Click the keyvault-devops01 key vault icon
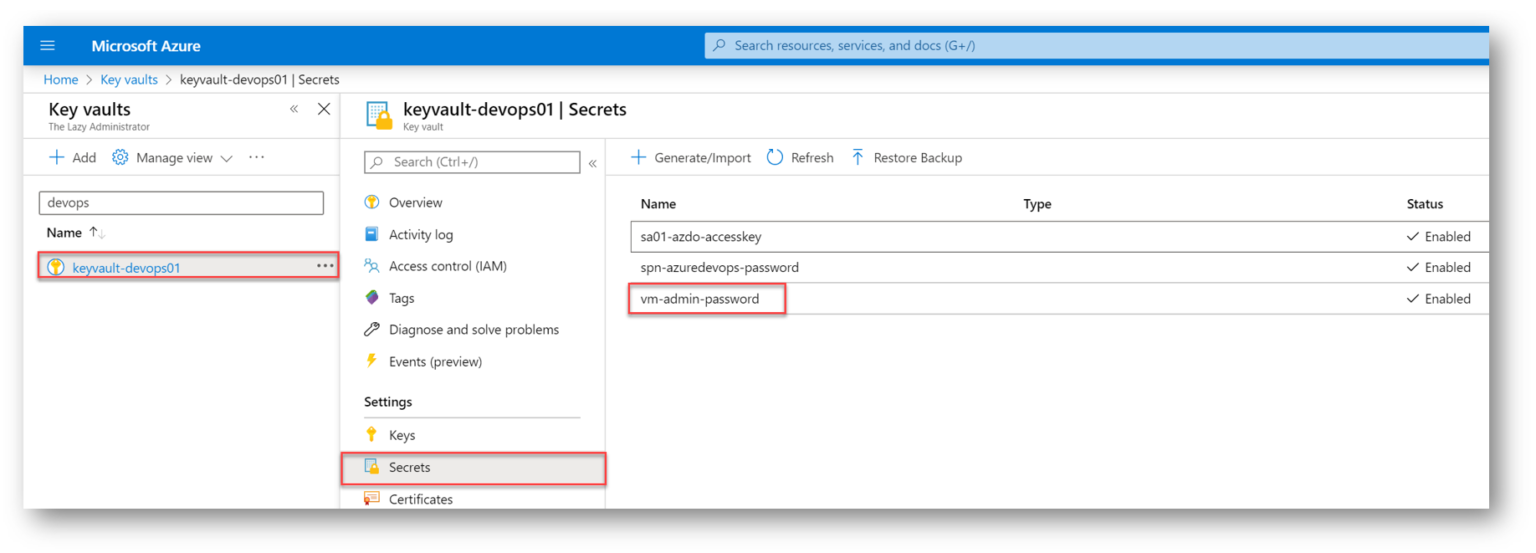1536x553 pixels. [x=56, y=267]
